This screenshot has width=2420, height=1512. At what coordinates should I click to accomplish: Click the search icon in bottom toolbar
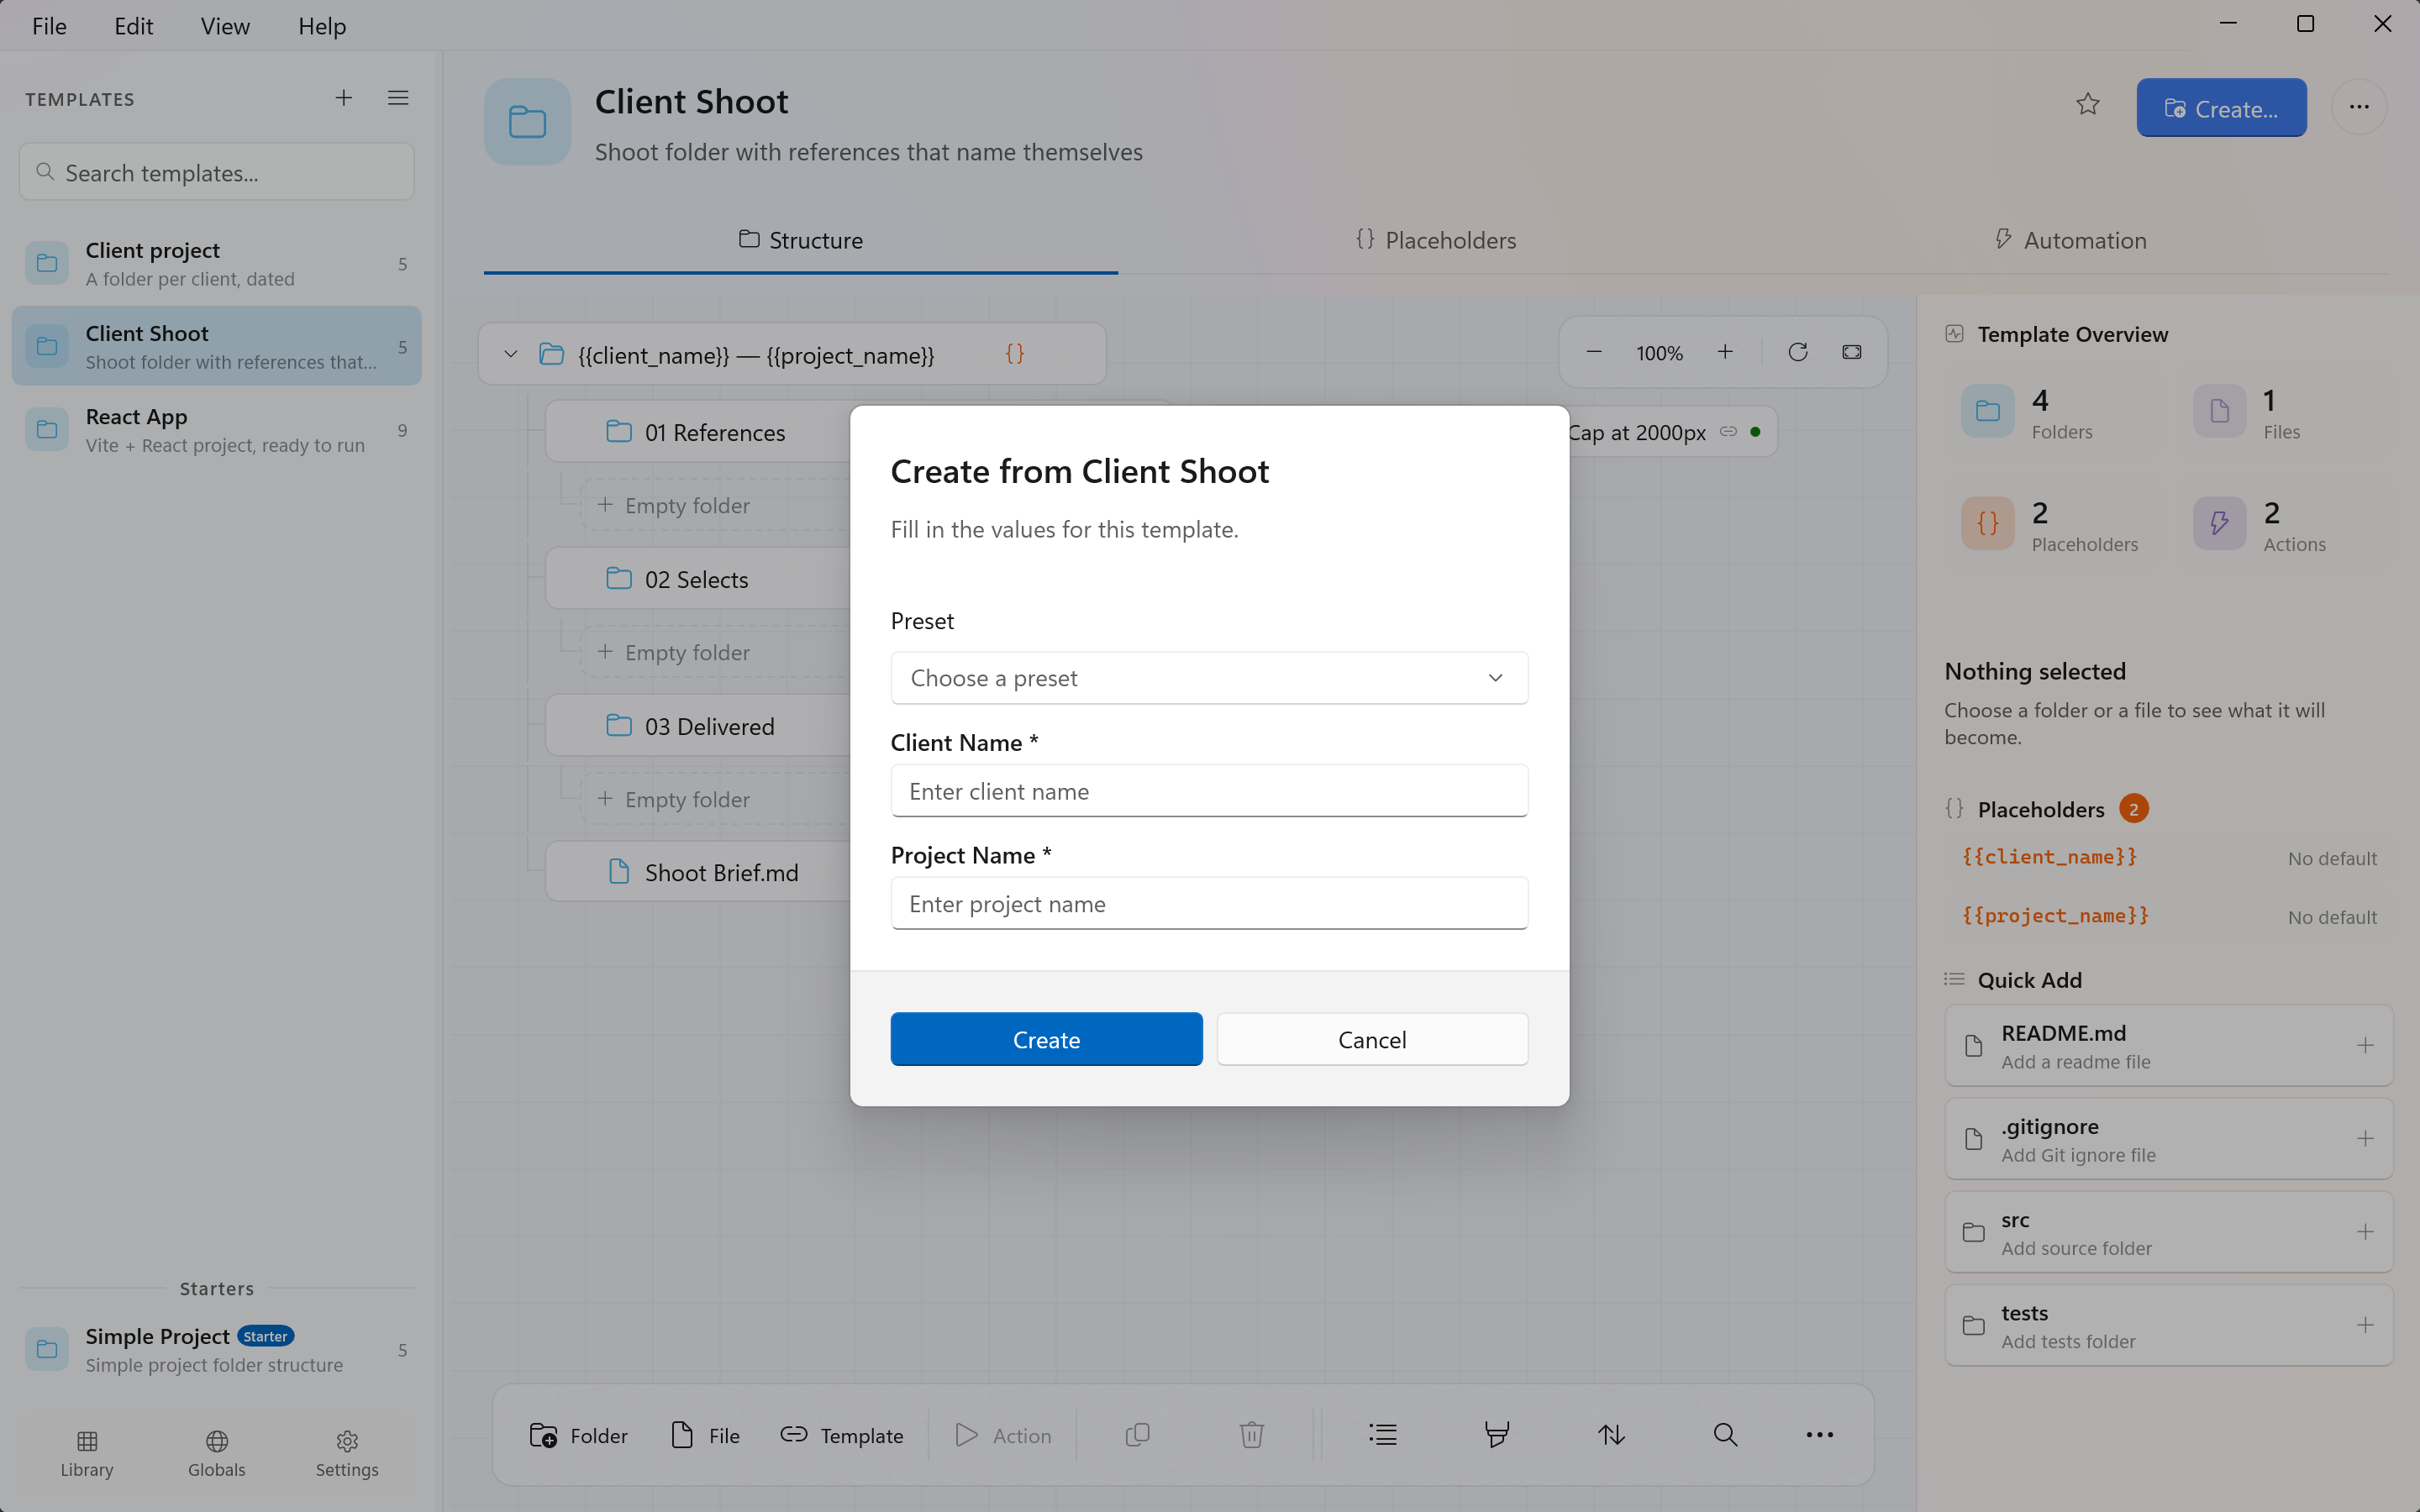point(1725,1435)
